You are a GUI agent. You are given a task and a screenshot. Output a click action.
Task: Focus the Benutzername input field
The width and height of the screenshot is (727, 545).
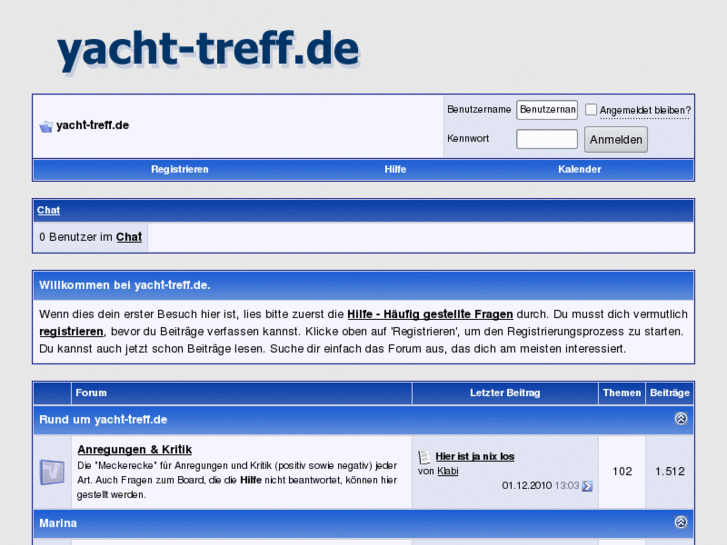(x=547, y=110)
